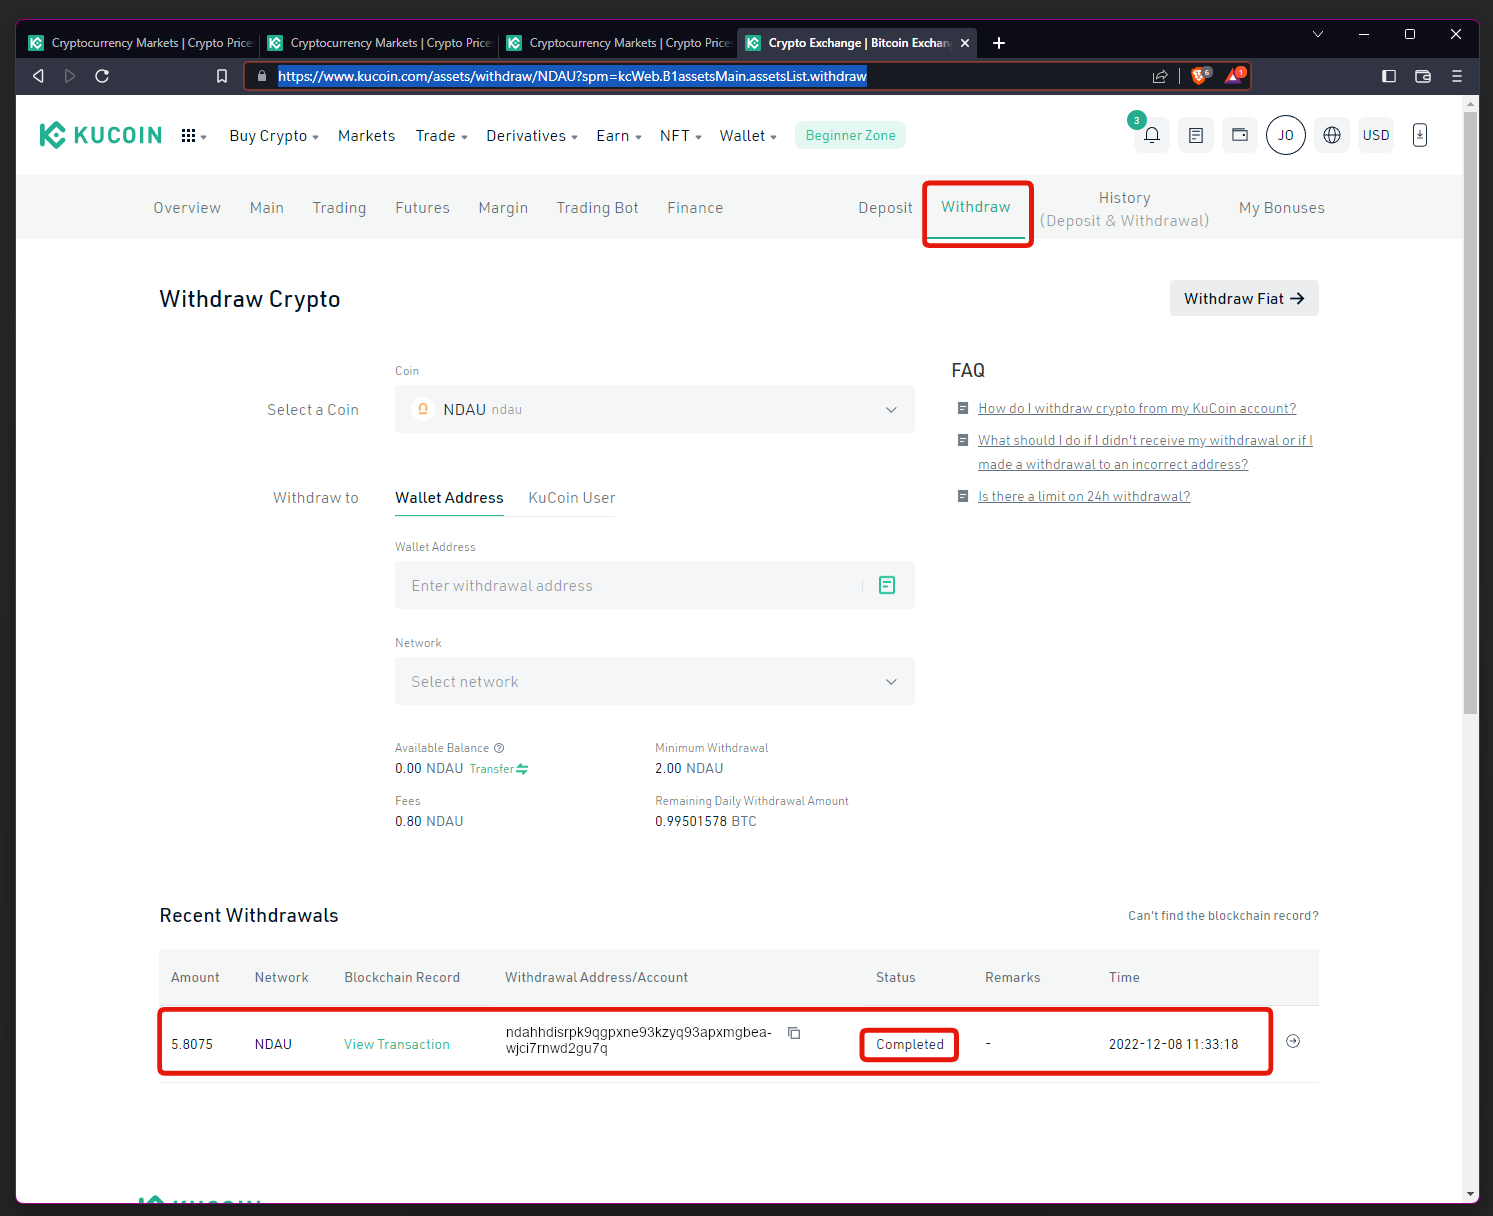Image resolution: width=1493 pixels, height=1216 pixels.
Task: Toggle the browser sidebar panel icon
Action: (1389, 76)
